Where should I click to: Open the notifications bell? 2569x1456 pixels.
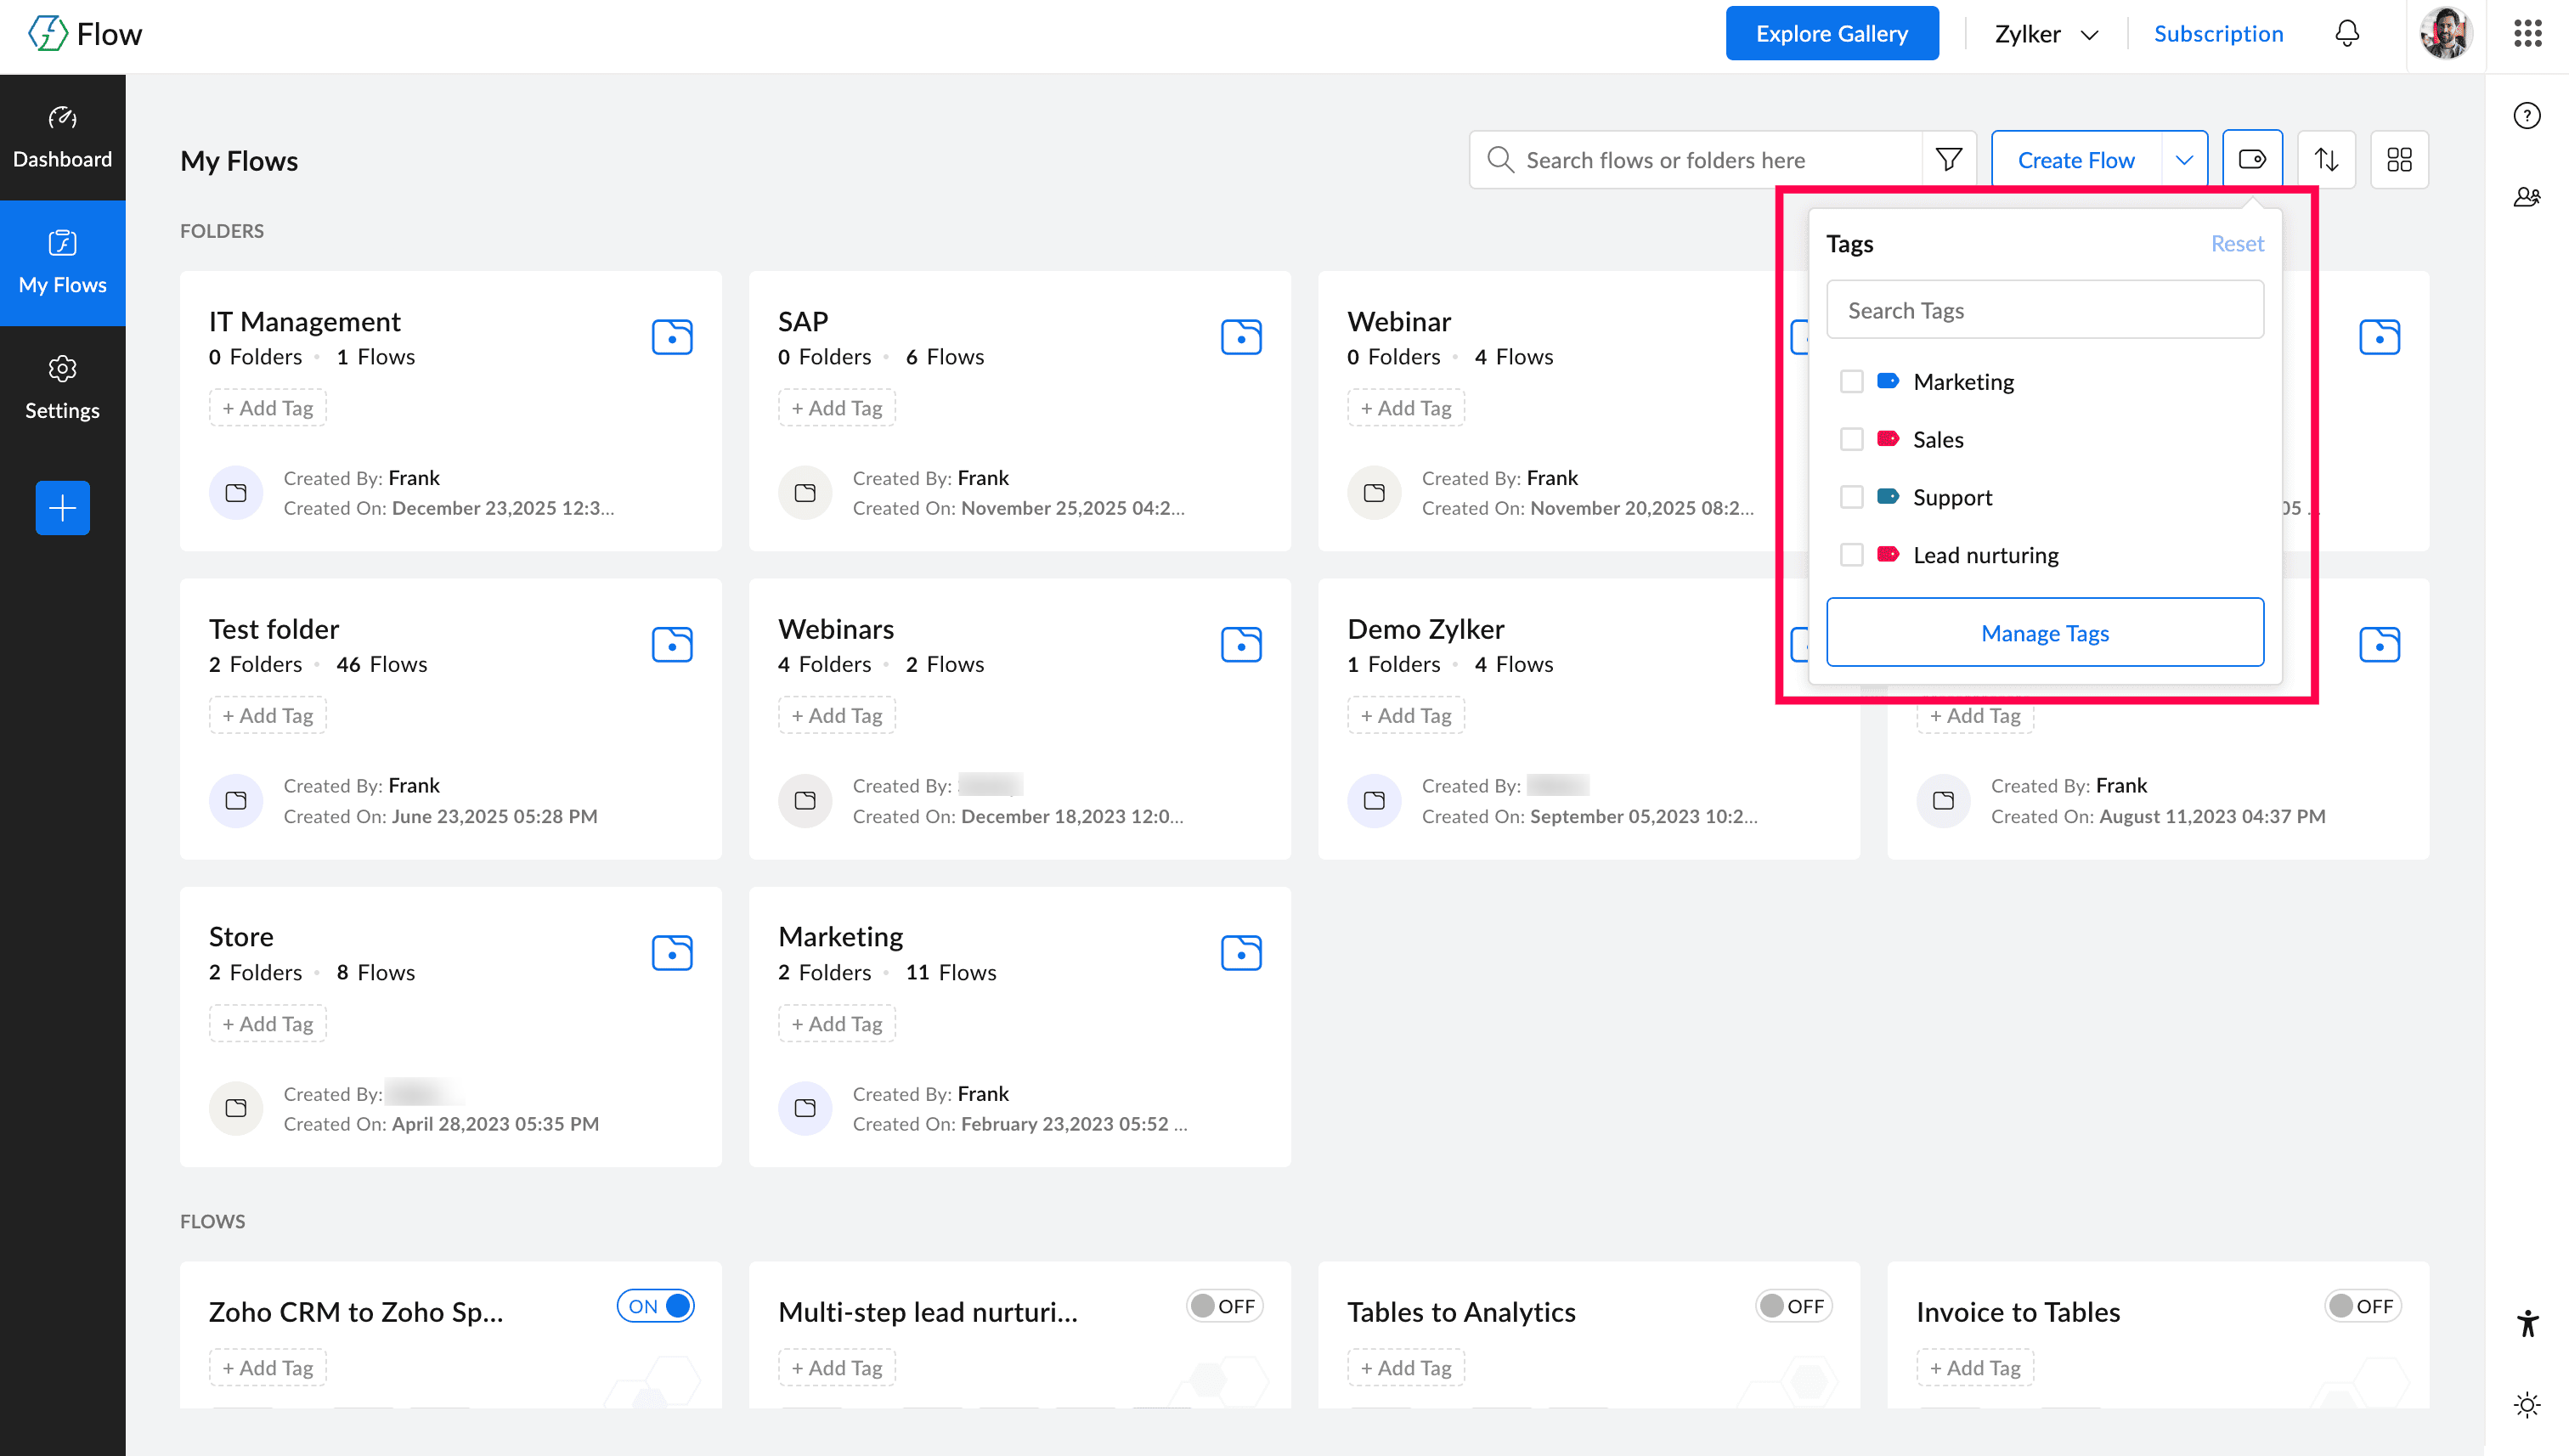[2347, 34]
